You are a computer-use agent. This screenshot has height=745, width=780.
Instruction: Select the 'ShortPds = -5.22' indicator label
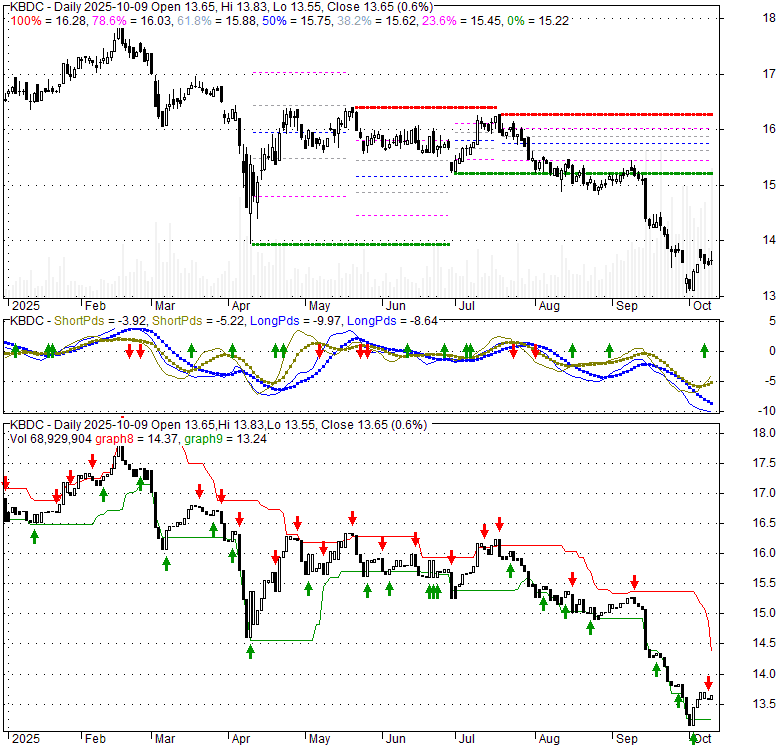[x=197, y=321]
